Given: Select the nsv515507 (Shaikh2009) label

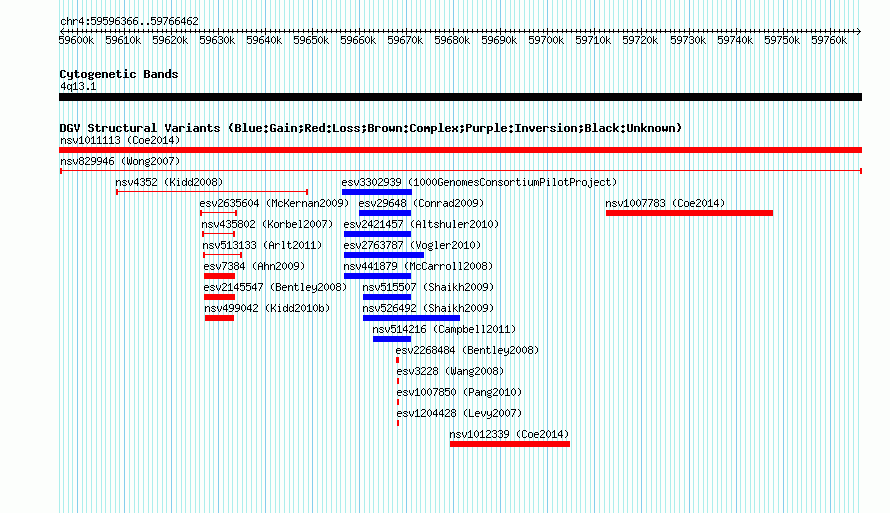Looking at the screenshot, I should tap(428, 287).
